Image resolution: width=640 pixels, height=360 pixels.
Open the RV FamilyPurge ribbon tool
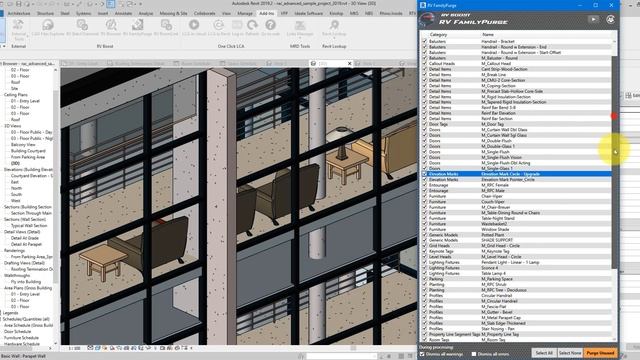(138, 28)
